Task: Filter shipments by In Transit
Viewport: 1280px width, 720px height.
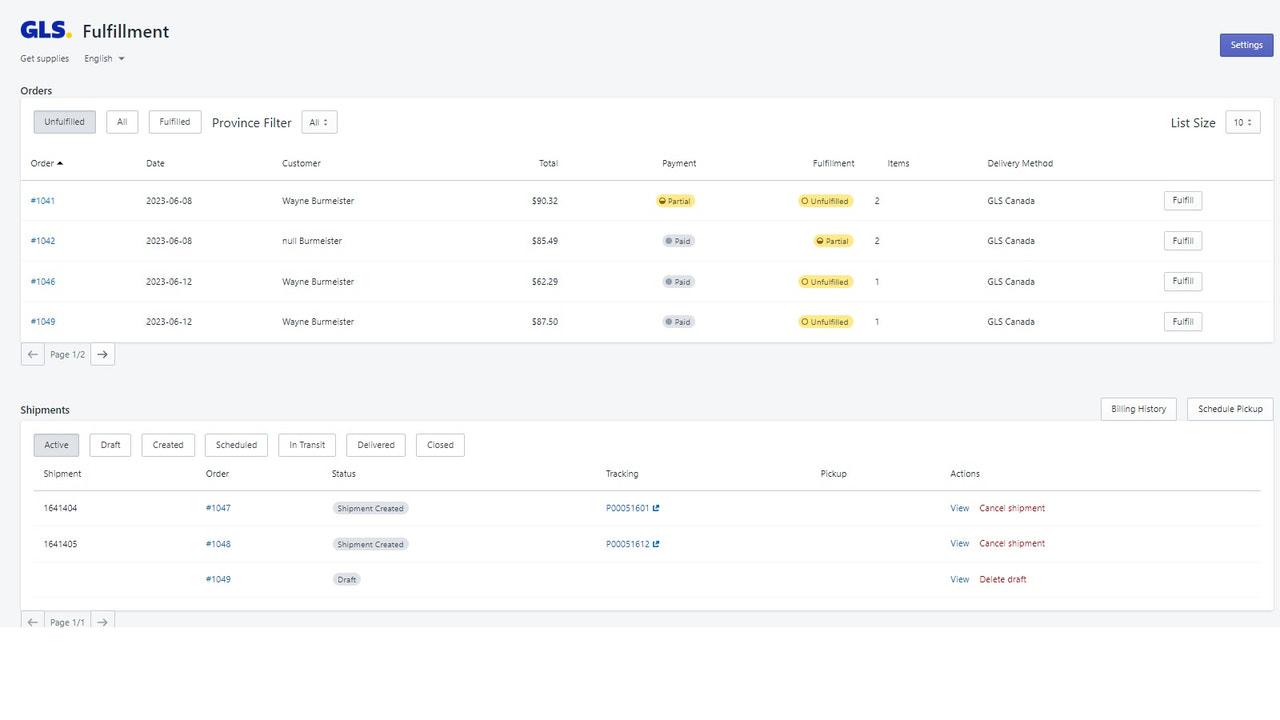Action: (x=306, y=444)
